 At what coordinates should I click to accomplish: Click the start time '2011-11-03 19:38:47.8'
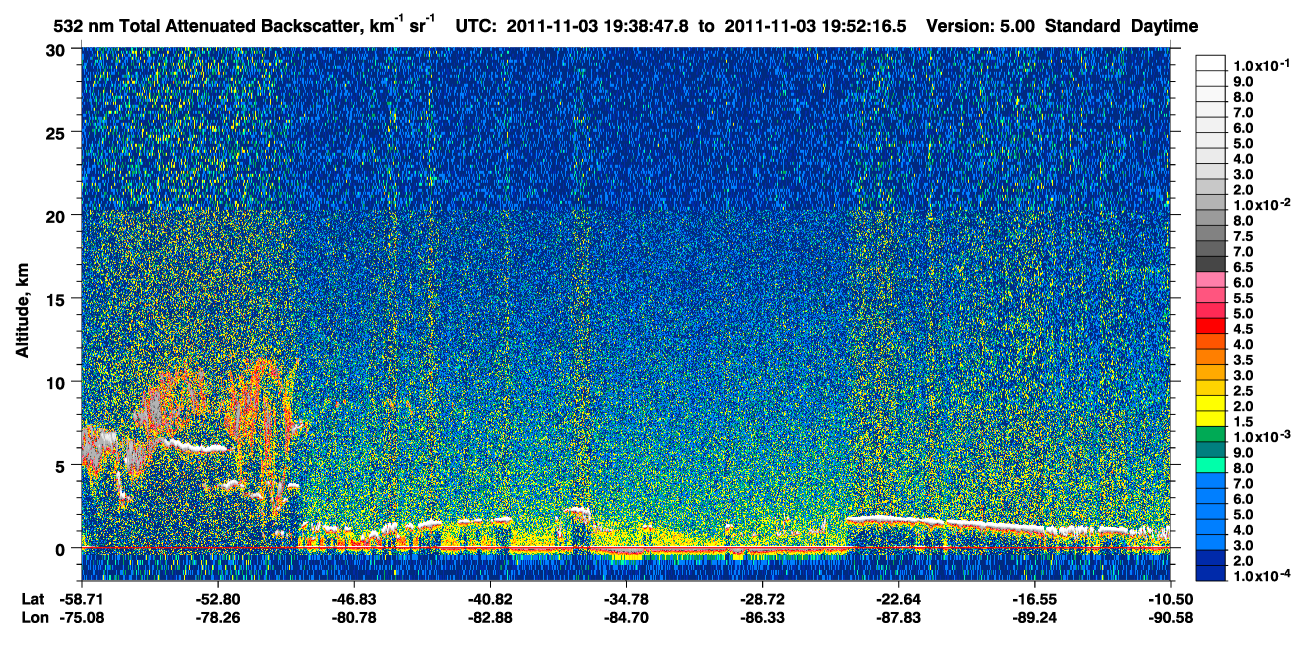point(597,26)
